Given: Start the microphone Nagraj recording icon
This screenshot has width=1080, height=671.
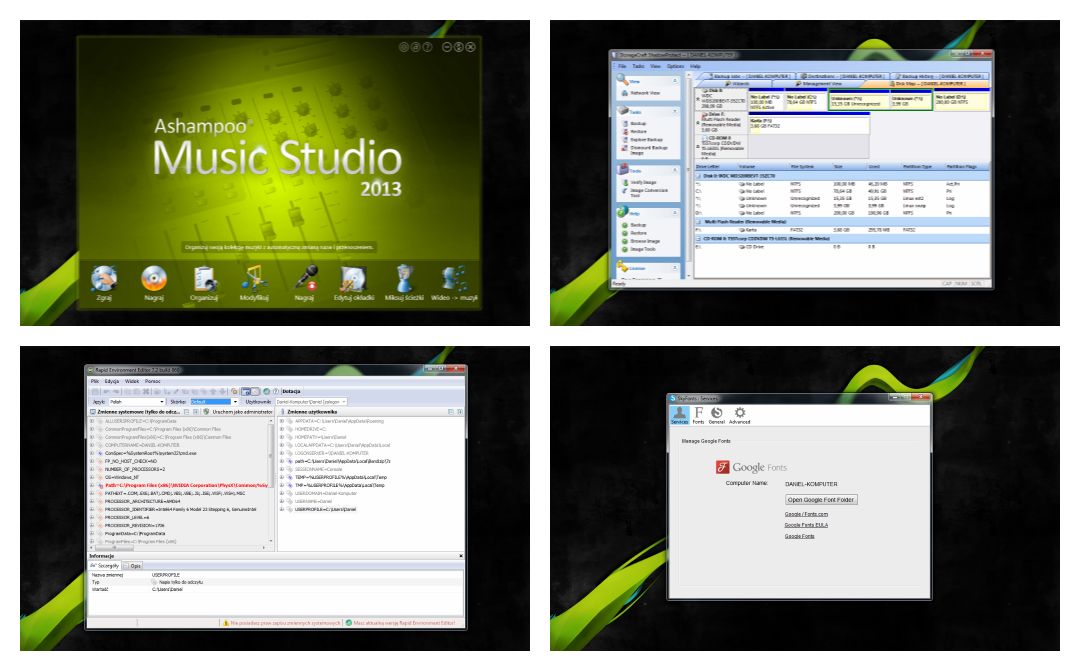Looking at the screenshot, I should (x=304, y=284).
